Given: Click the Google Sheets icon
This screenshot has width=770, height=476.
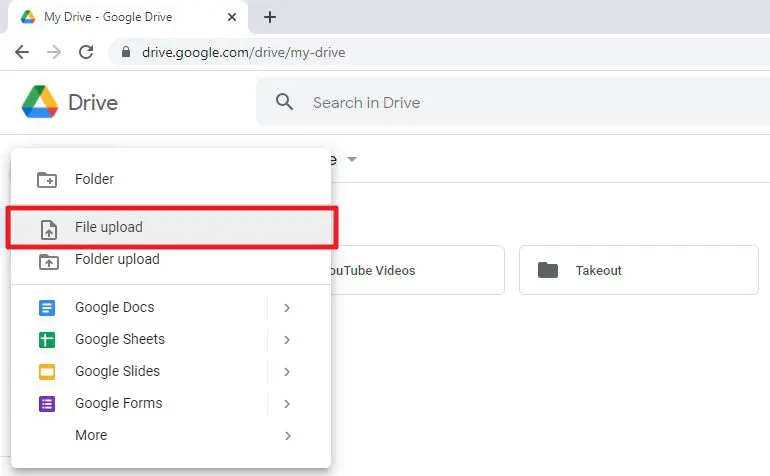Looking at the screenshot, I should pyautogui.click(x=47, y=340).
